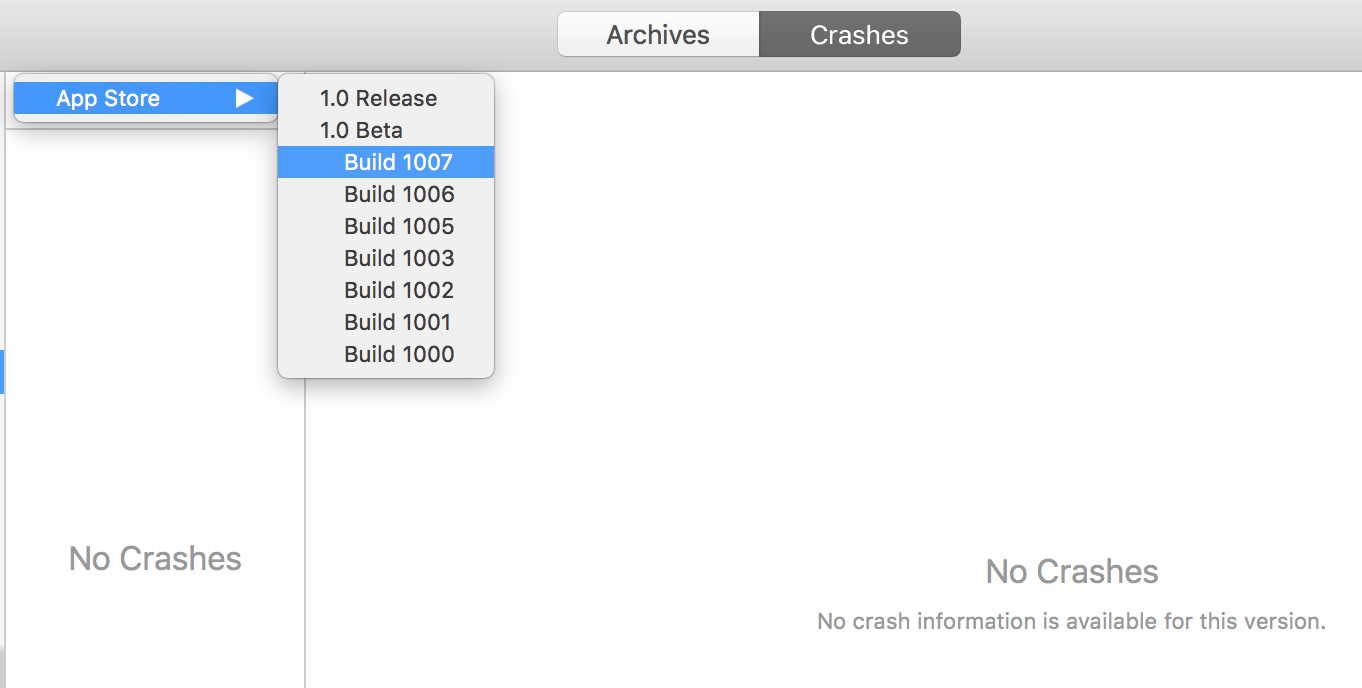
Task: Open crashes for Build 1000
Action: [x=398, y=354]
